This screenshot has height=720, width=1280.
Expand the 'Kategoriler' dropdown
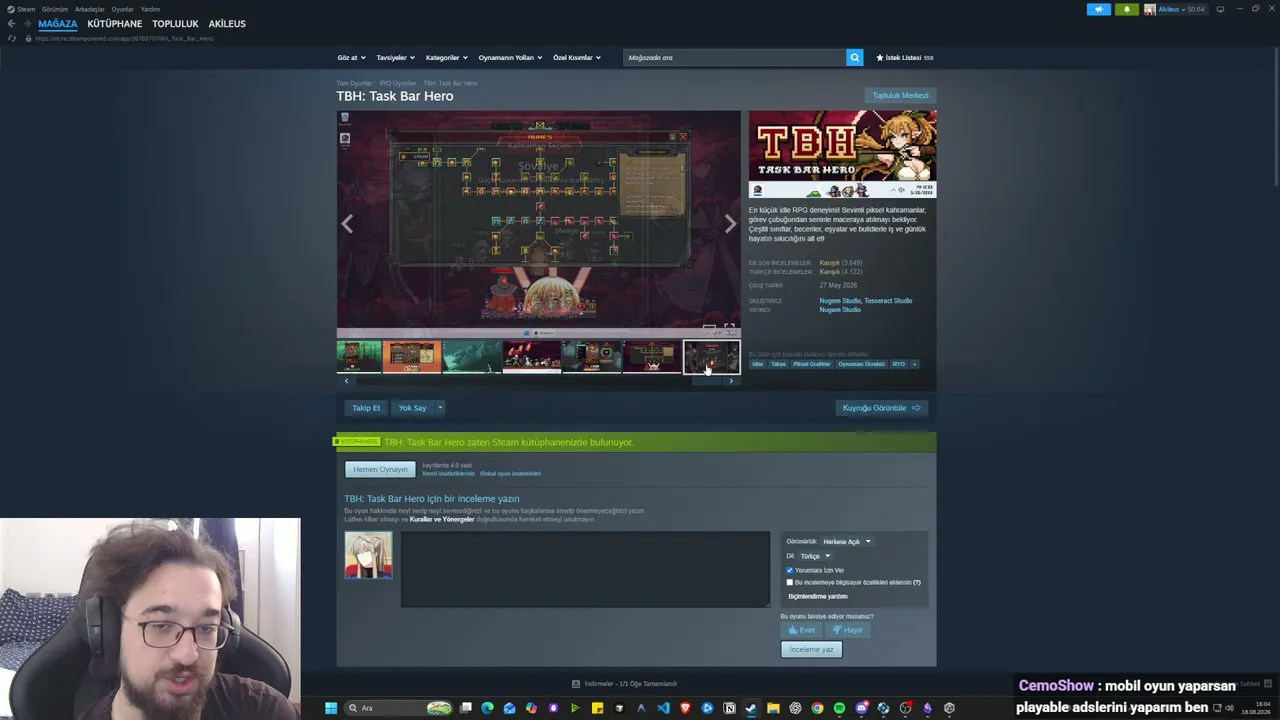[x=446, y=58]
